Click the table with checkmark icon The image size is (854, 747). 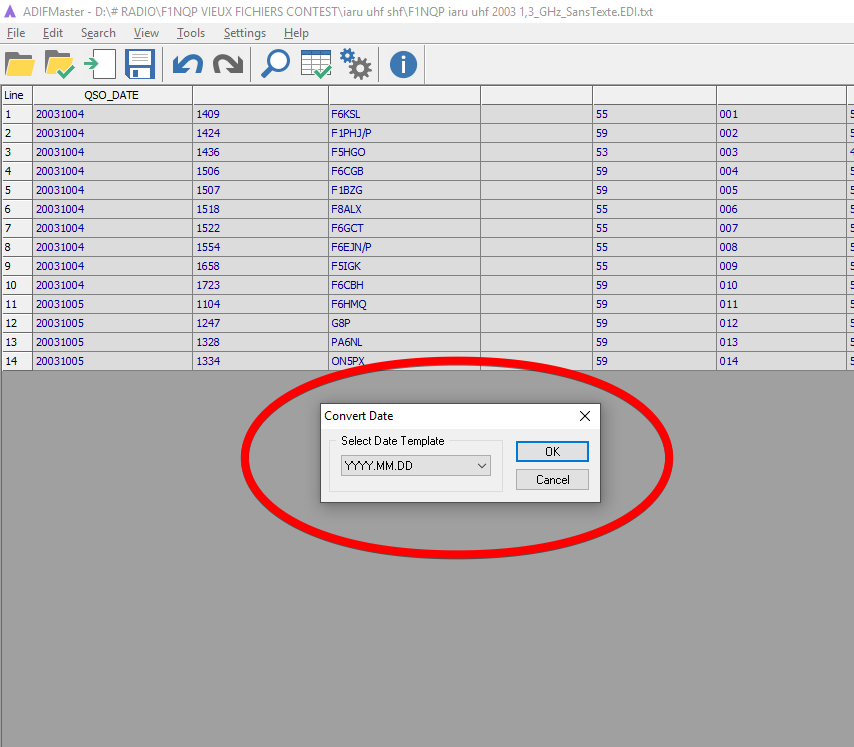316,65
